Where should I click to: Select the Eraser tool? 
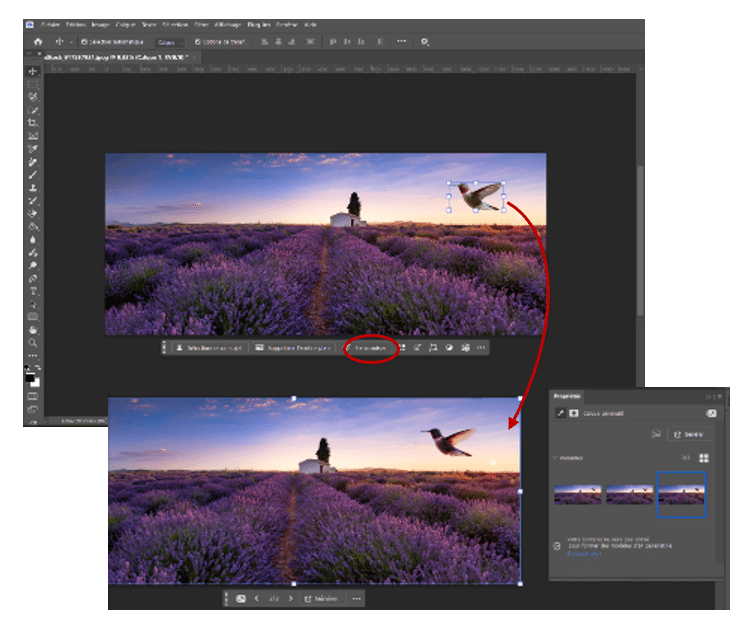33,214
